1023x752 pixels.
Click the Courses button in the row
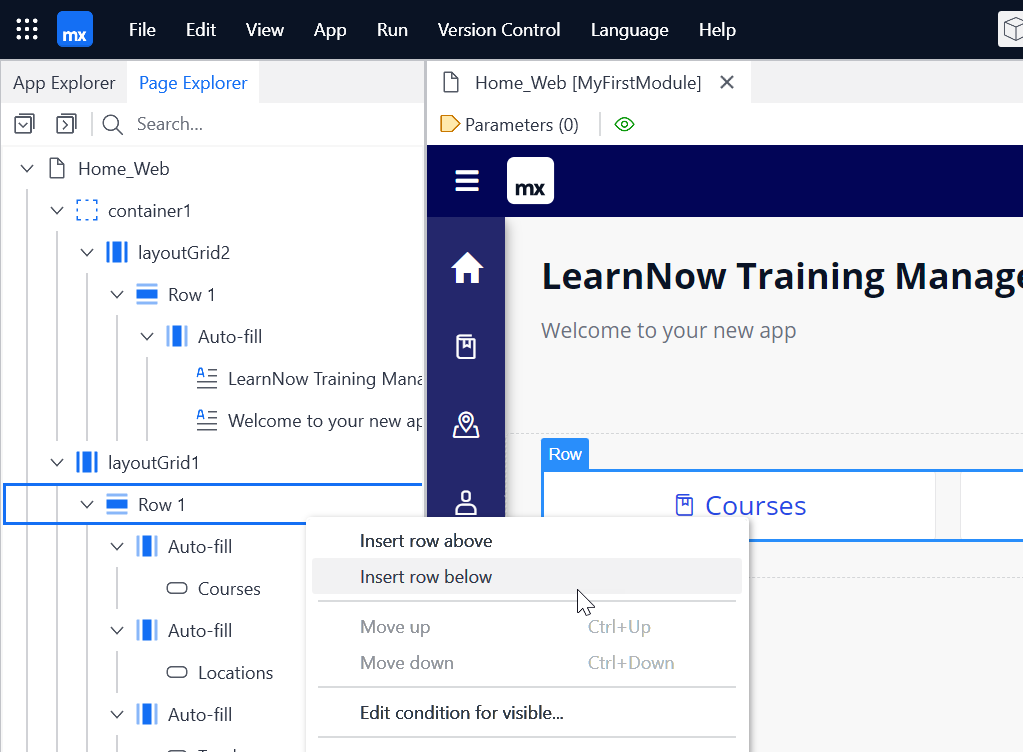coord(741,505)
